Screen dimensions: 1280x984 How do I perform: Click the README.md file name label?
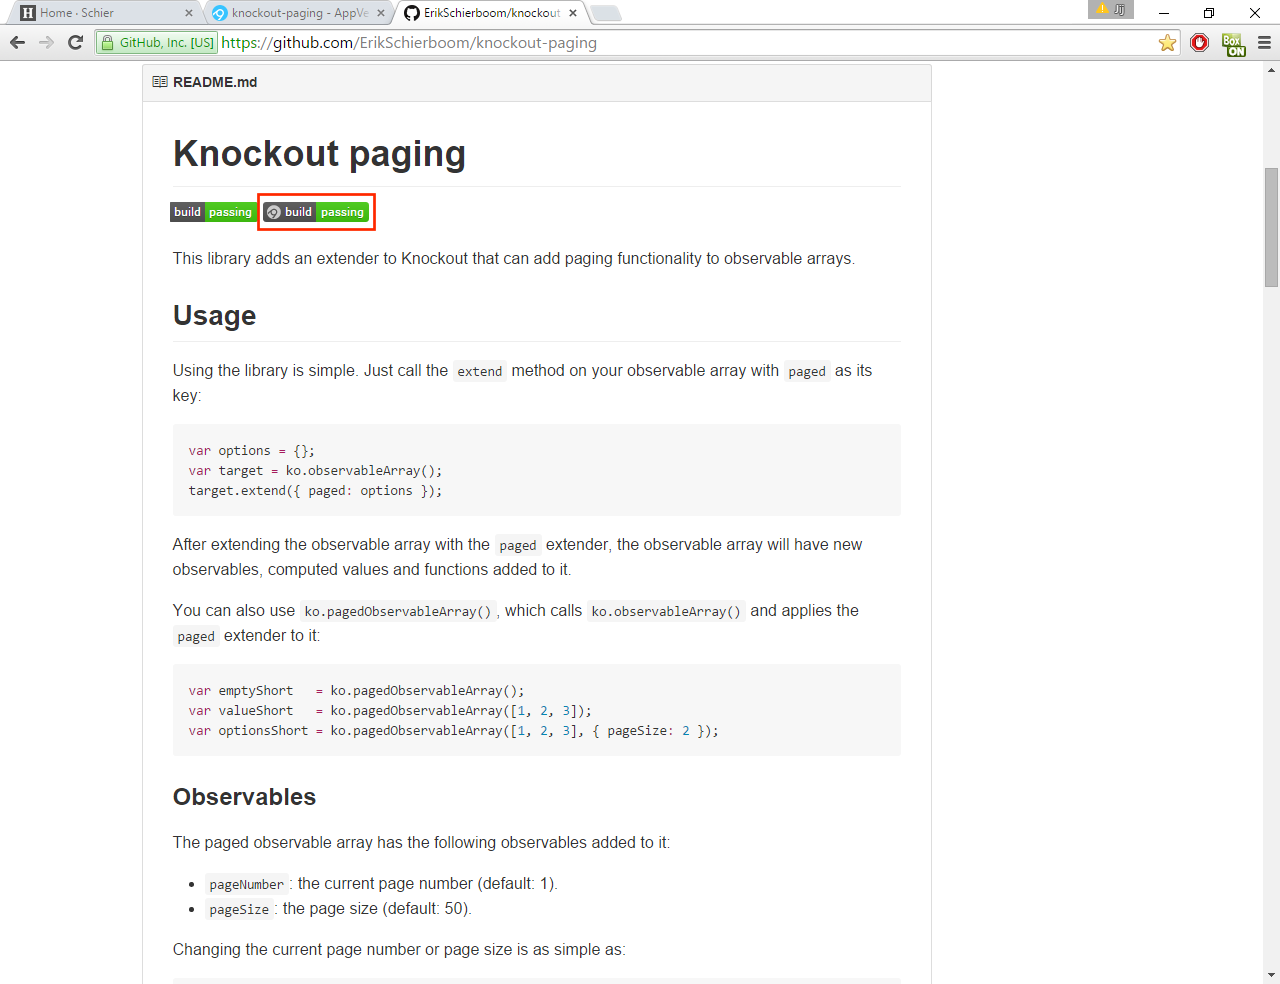click(x=215, y=82)
